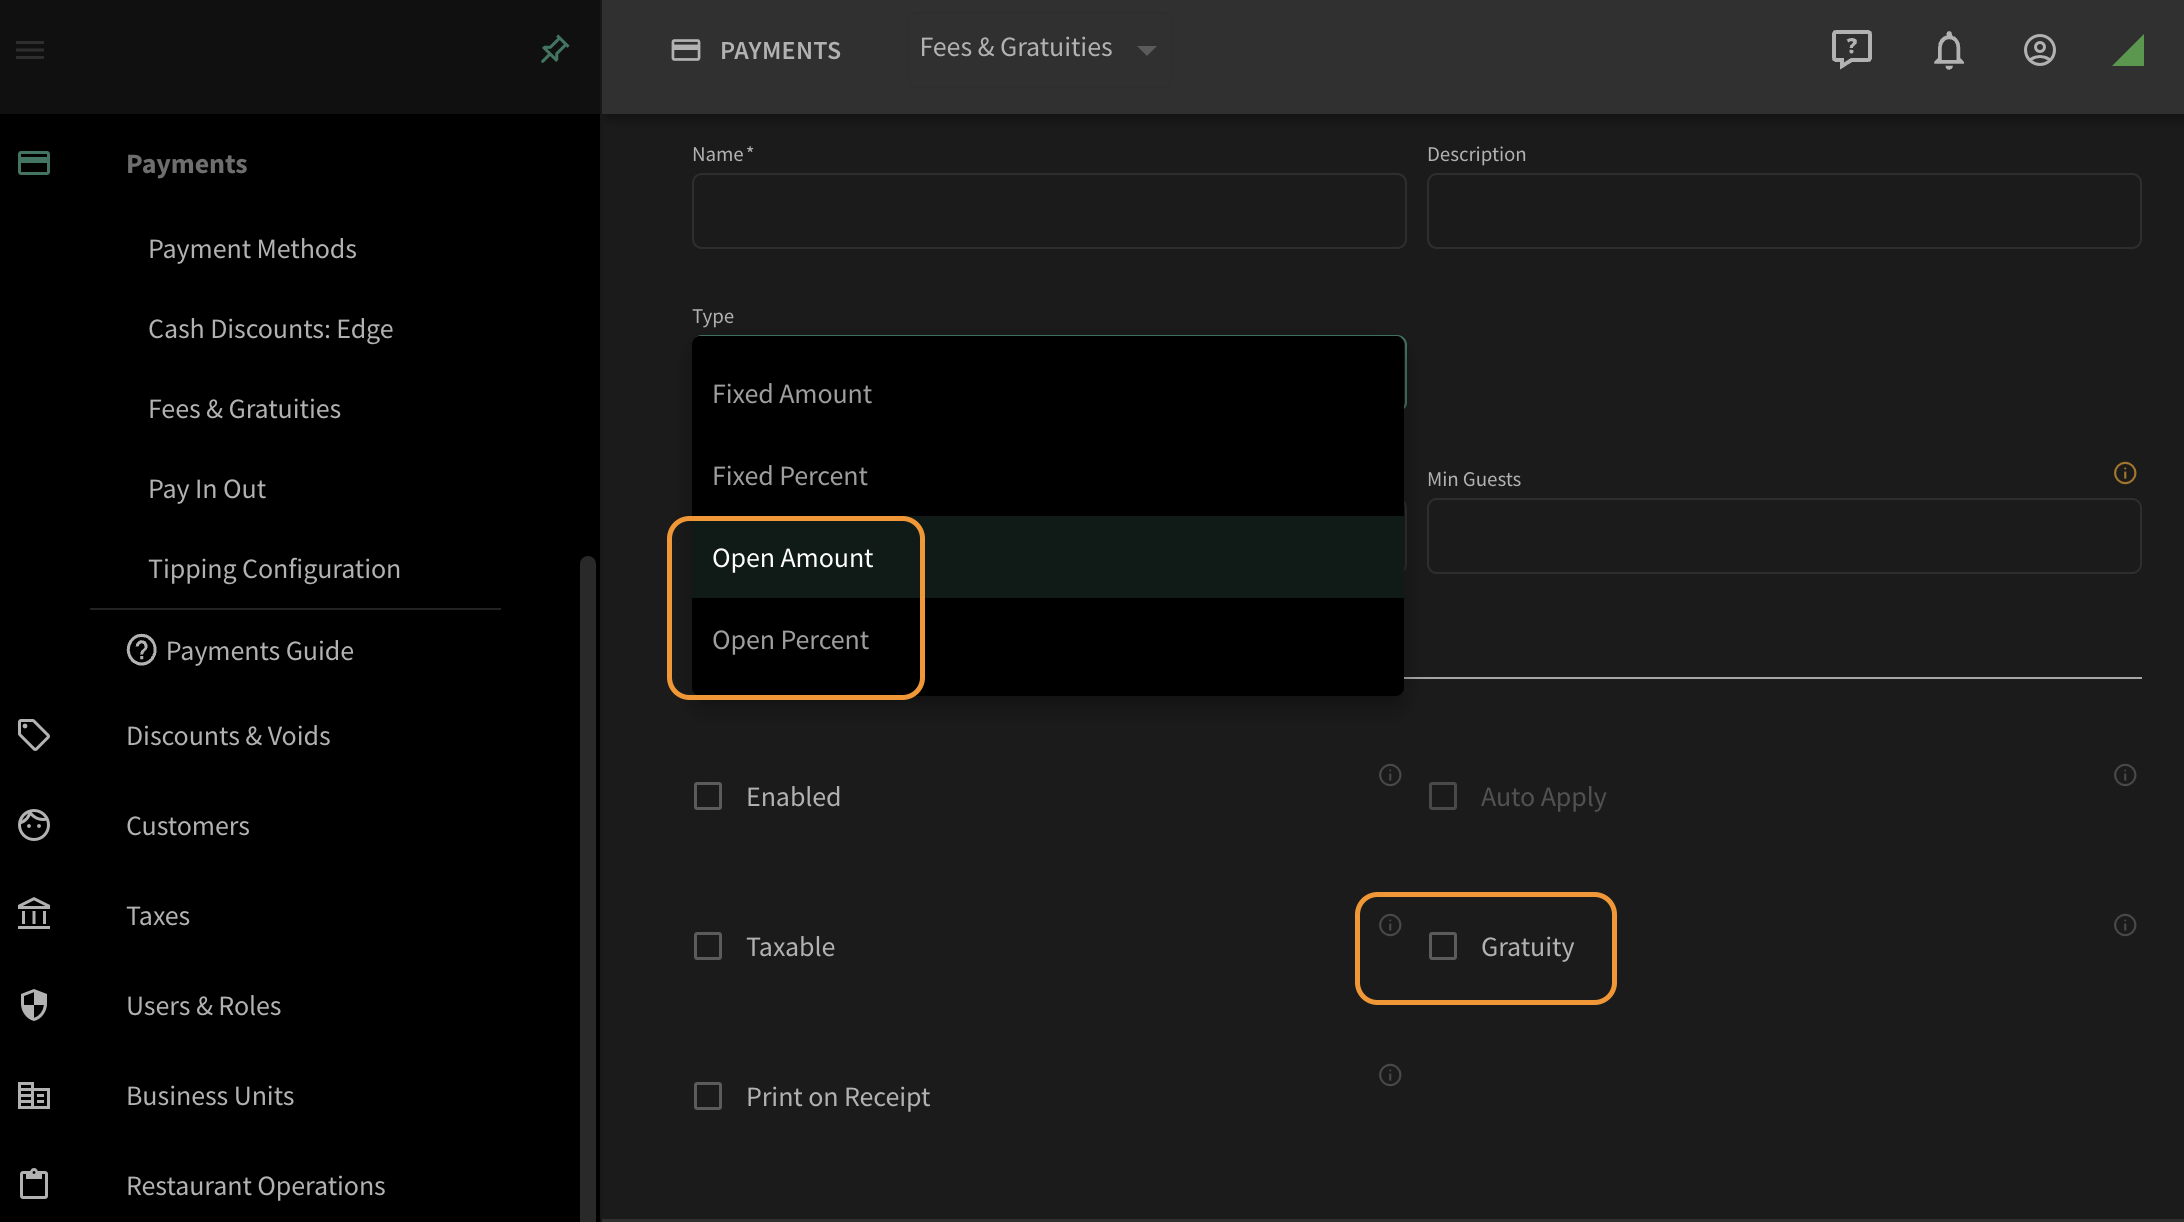The height and width of the screenshot is (1222, 2184).
Task: Choose Open Amount type option
Action: point(1048,558)
